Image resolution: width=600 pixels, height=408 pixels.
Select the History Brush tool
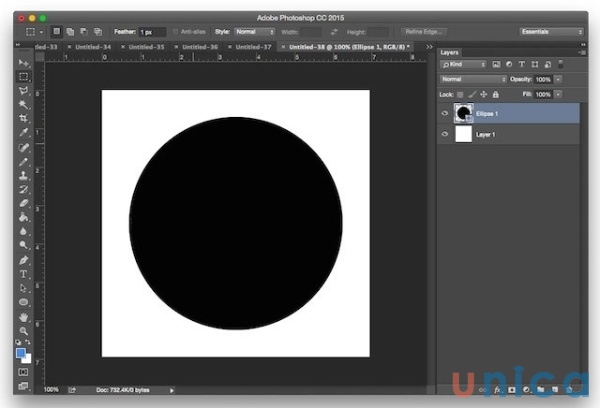[23, 189]
